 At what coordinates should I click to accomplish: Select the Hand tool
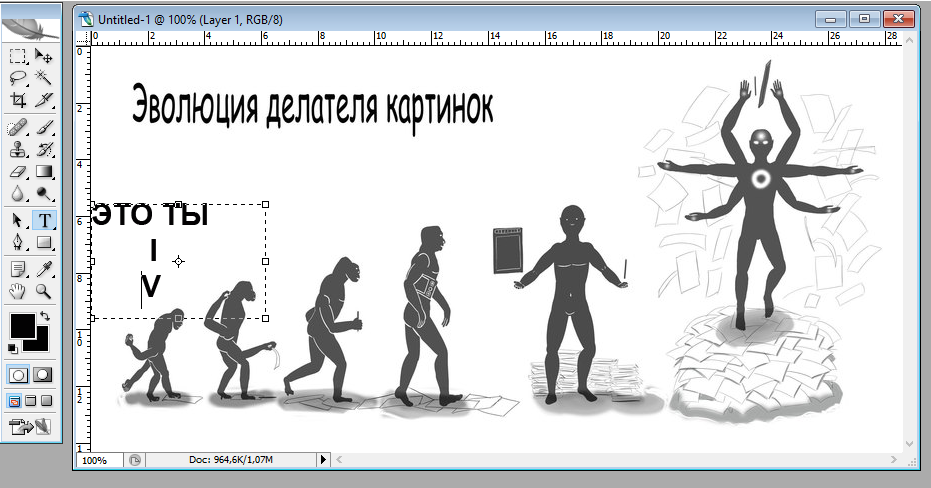pyautogui.click(x=18, y=291)
